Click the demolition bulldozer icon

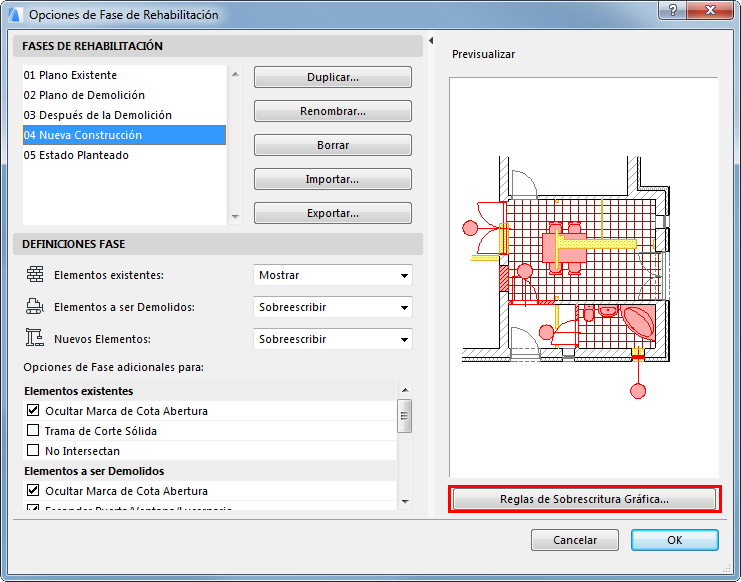coord(35,307)
